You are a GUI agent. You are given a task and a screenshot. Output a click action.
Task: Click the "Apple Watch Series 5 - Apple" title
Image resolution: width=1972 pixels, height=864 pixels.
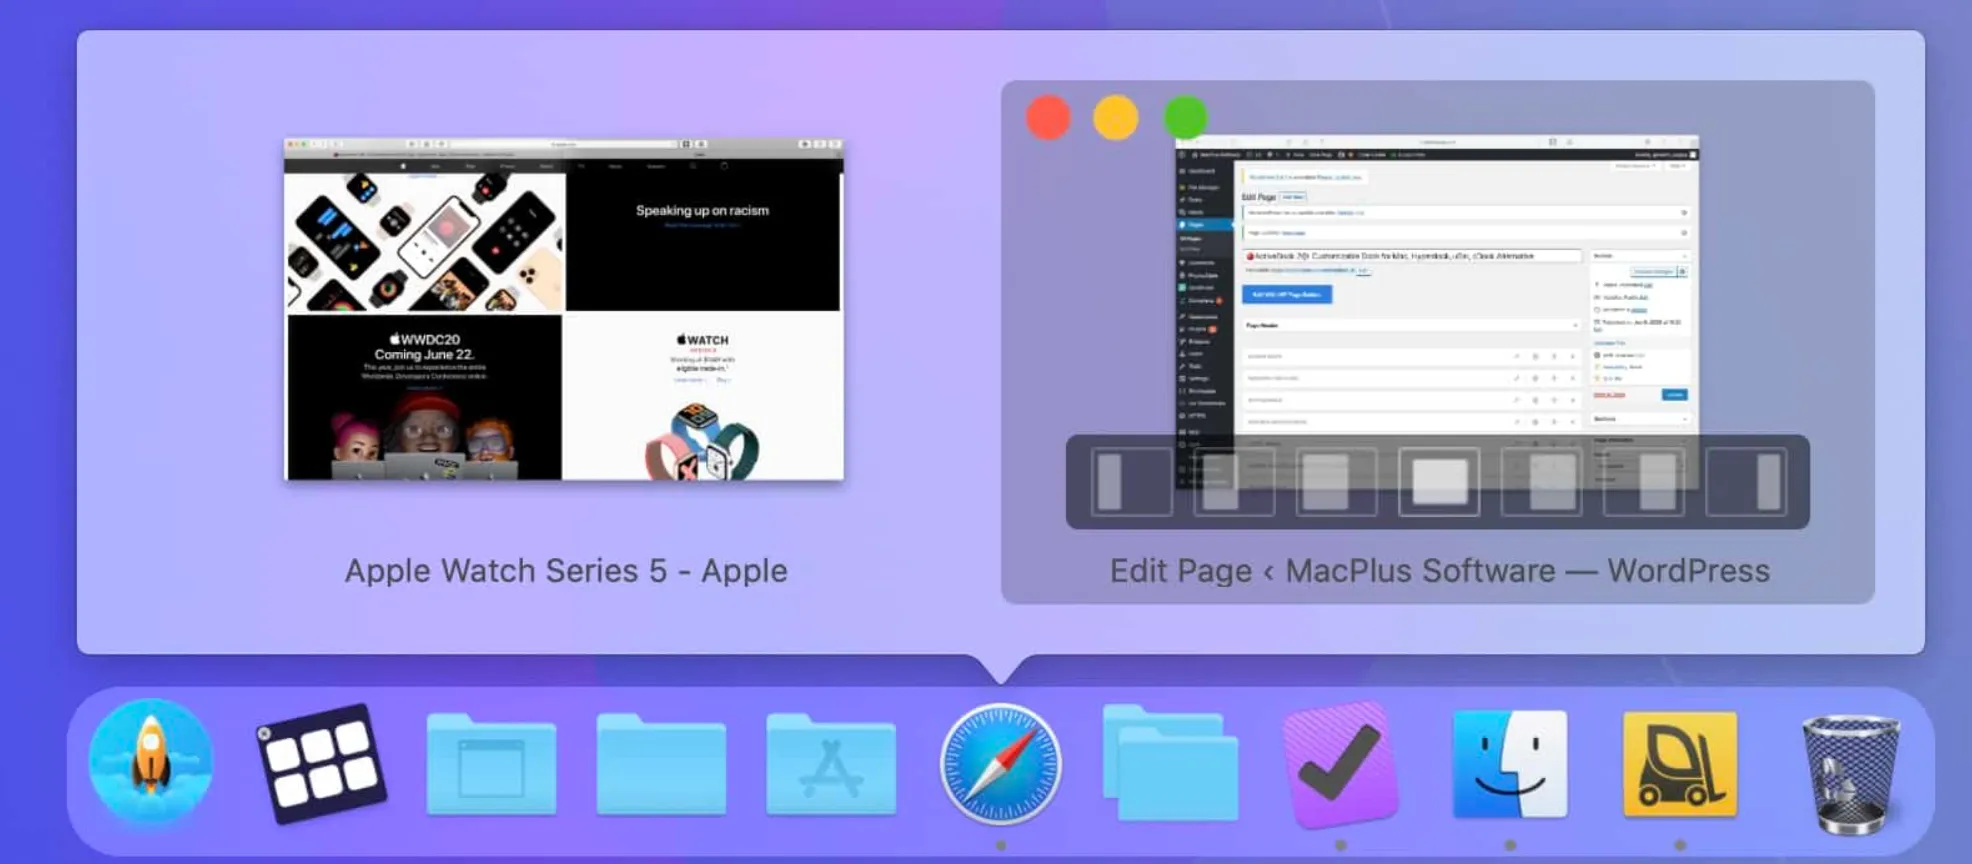[x=566, y=570]
